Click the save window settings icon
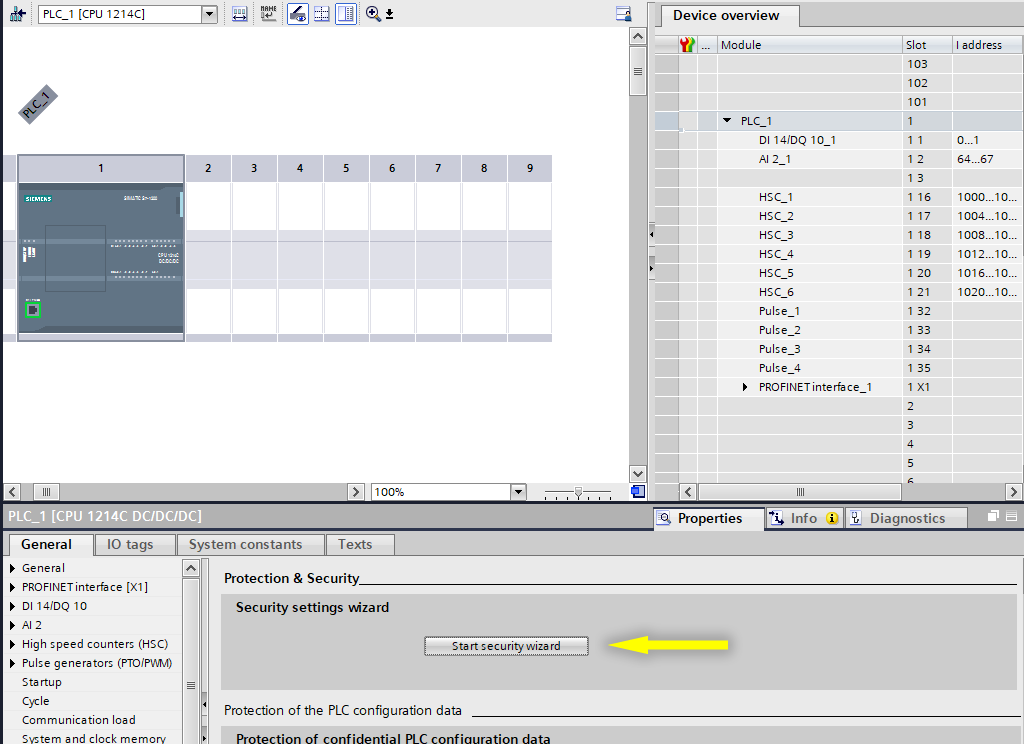This screenshot has width=1024, height=744. click(x=624, y=14)
